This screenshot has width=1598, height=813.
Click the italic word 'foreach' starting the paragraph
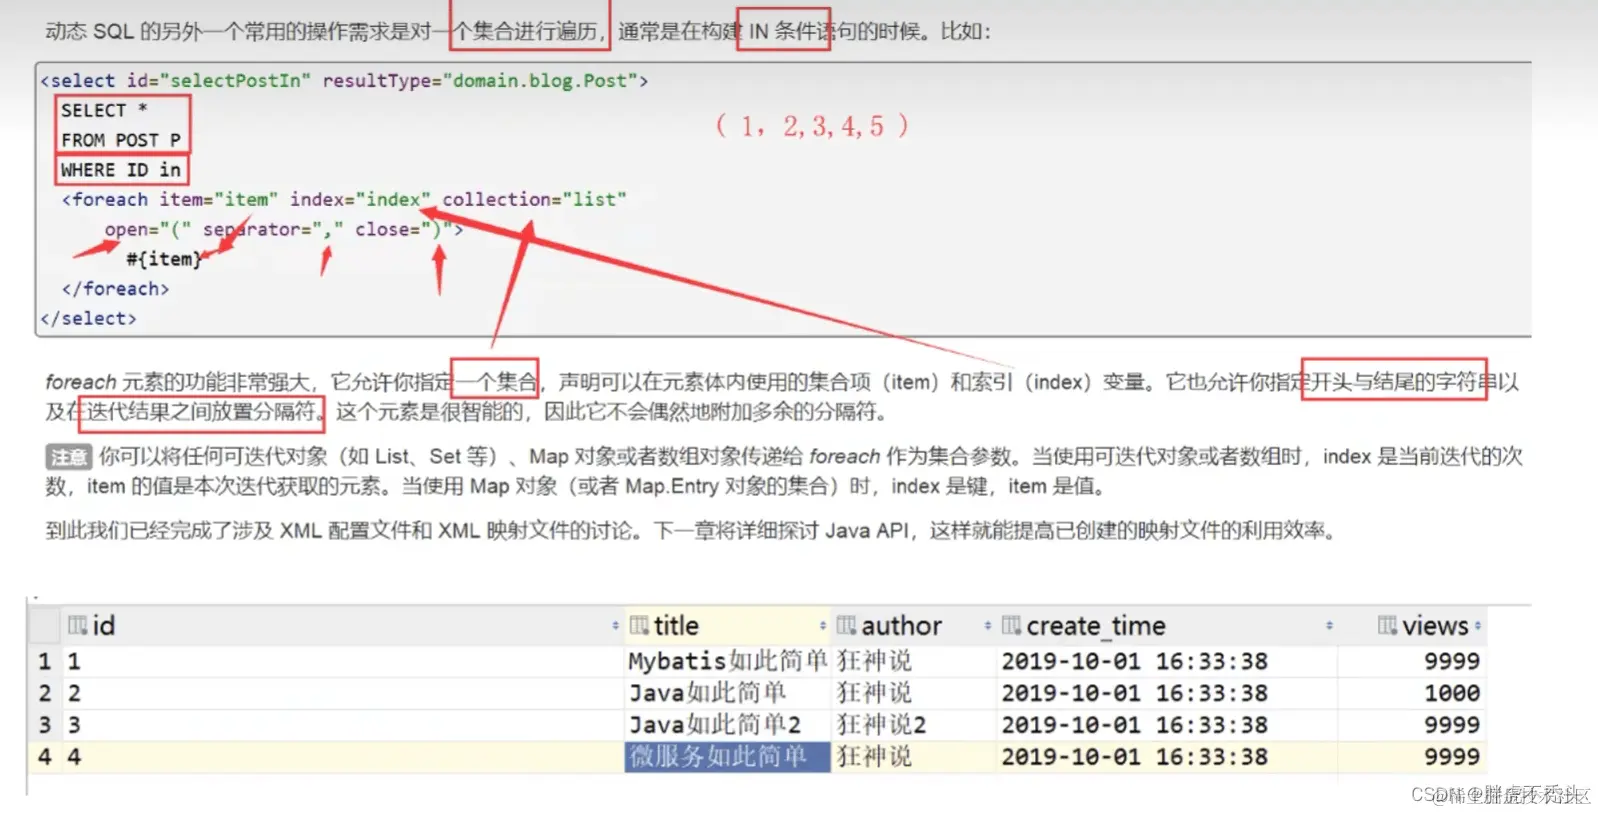click(81, 382)
